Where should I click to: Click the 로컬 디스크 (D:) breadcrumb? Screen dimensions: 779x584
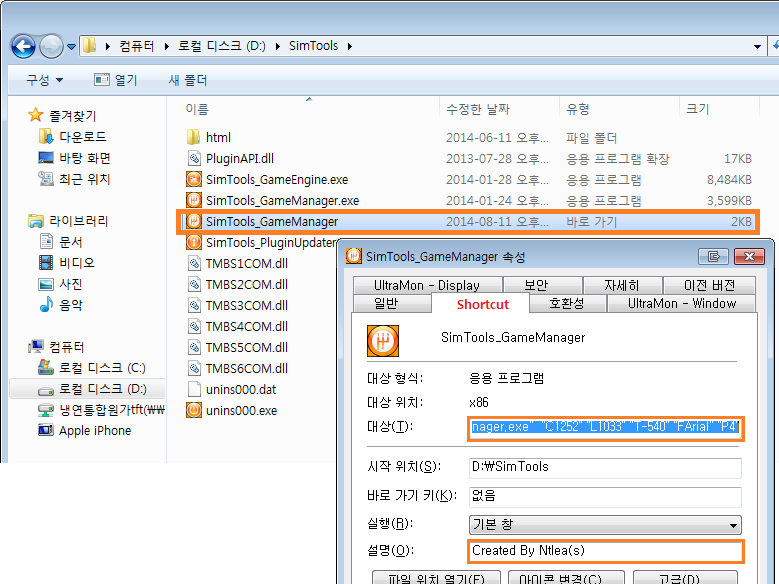[x=222, y=46]
